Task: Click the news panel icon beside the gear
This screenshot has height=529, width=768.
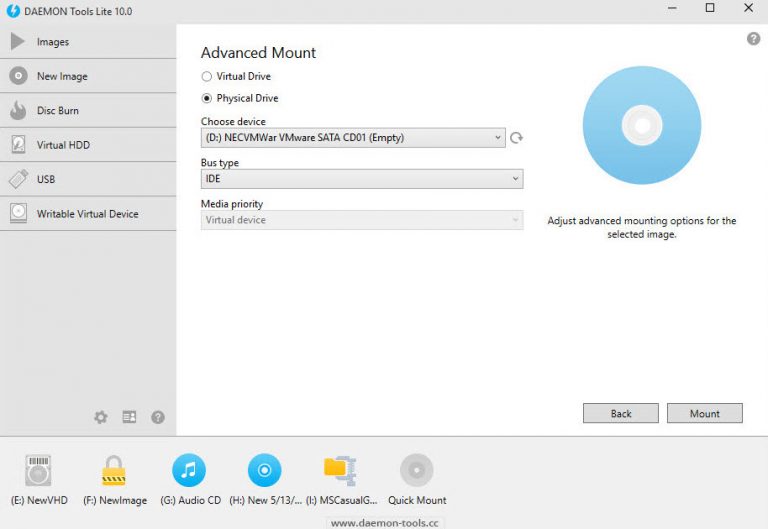Action: [129, 417]
